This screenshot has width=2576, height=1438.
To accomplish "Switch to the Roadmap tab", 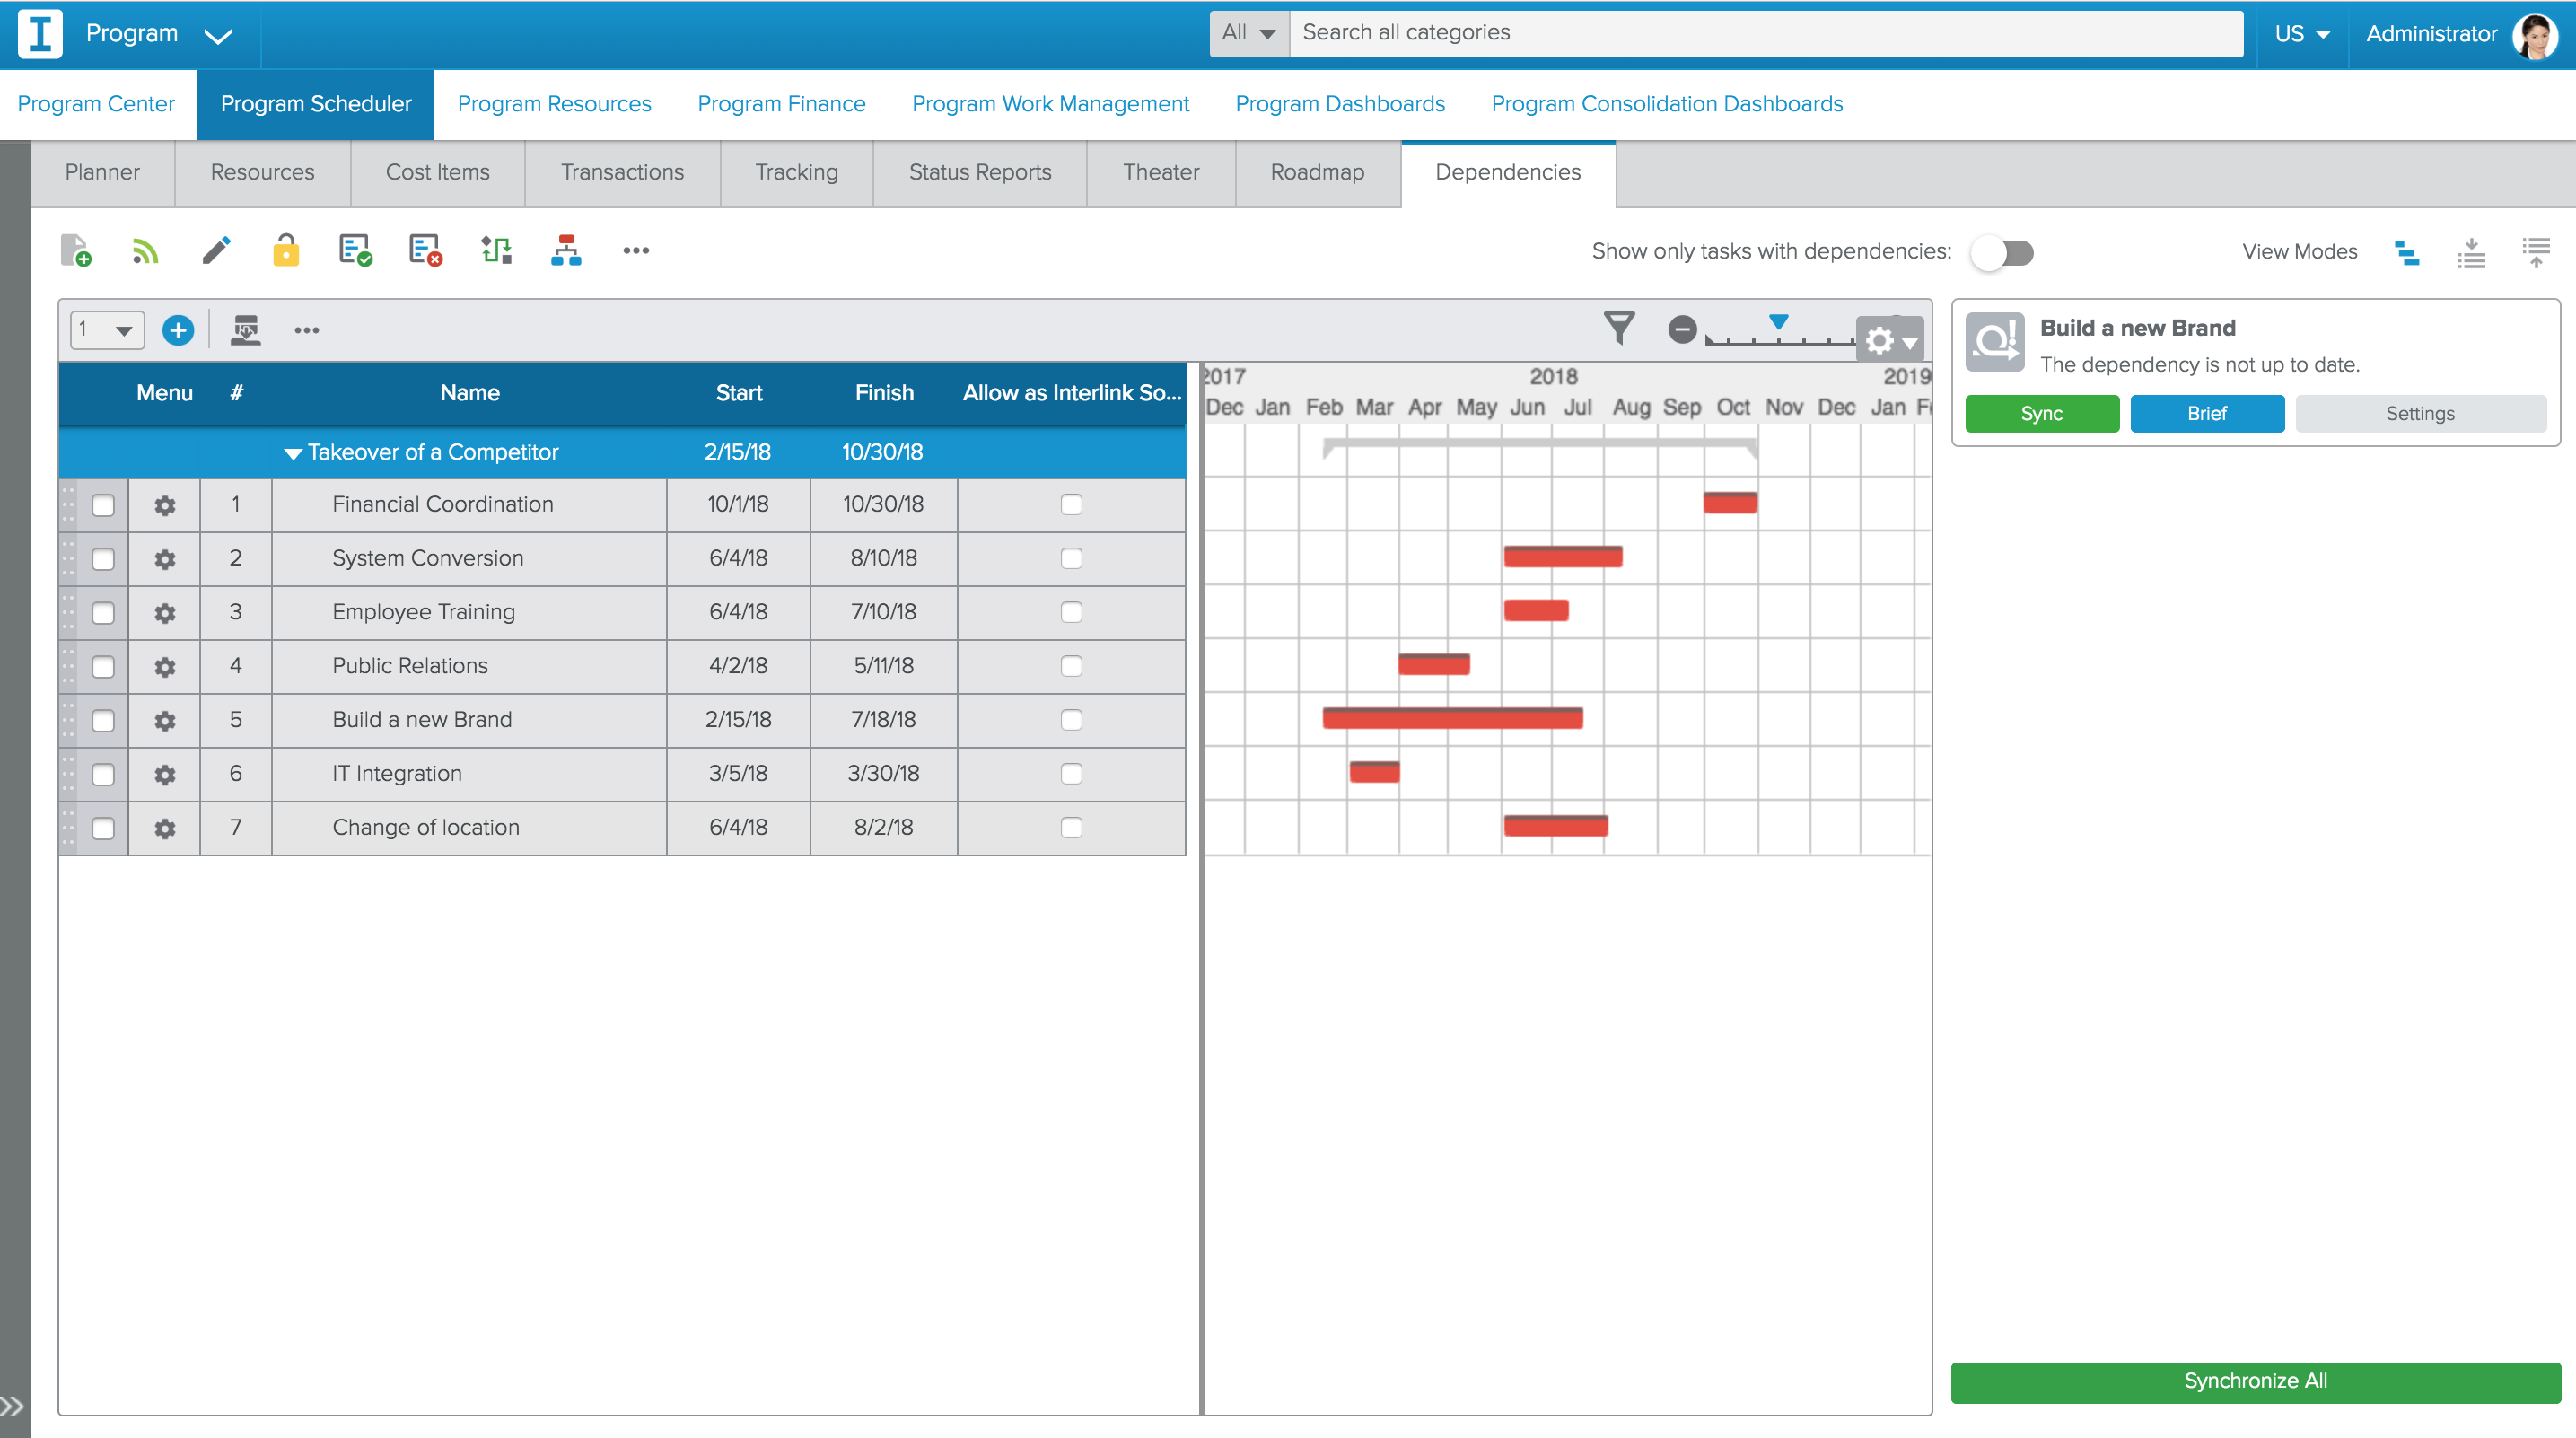I will [1316, 172].
